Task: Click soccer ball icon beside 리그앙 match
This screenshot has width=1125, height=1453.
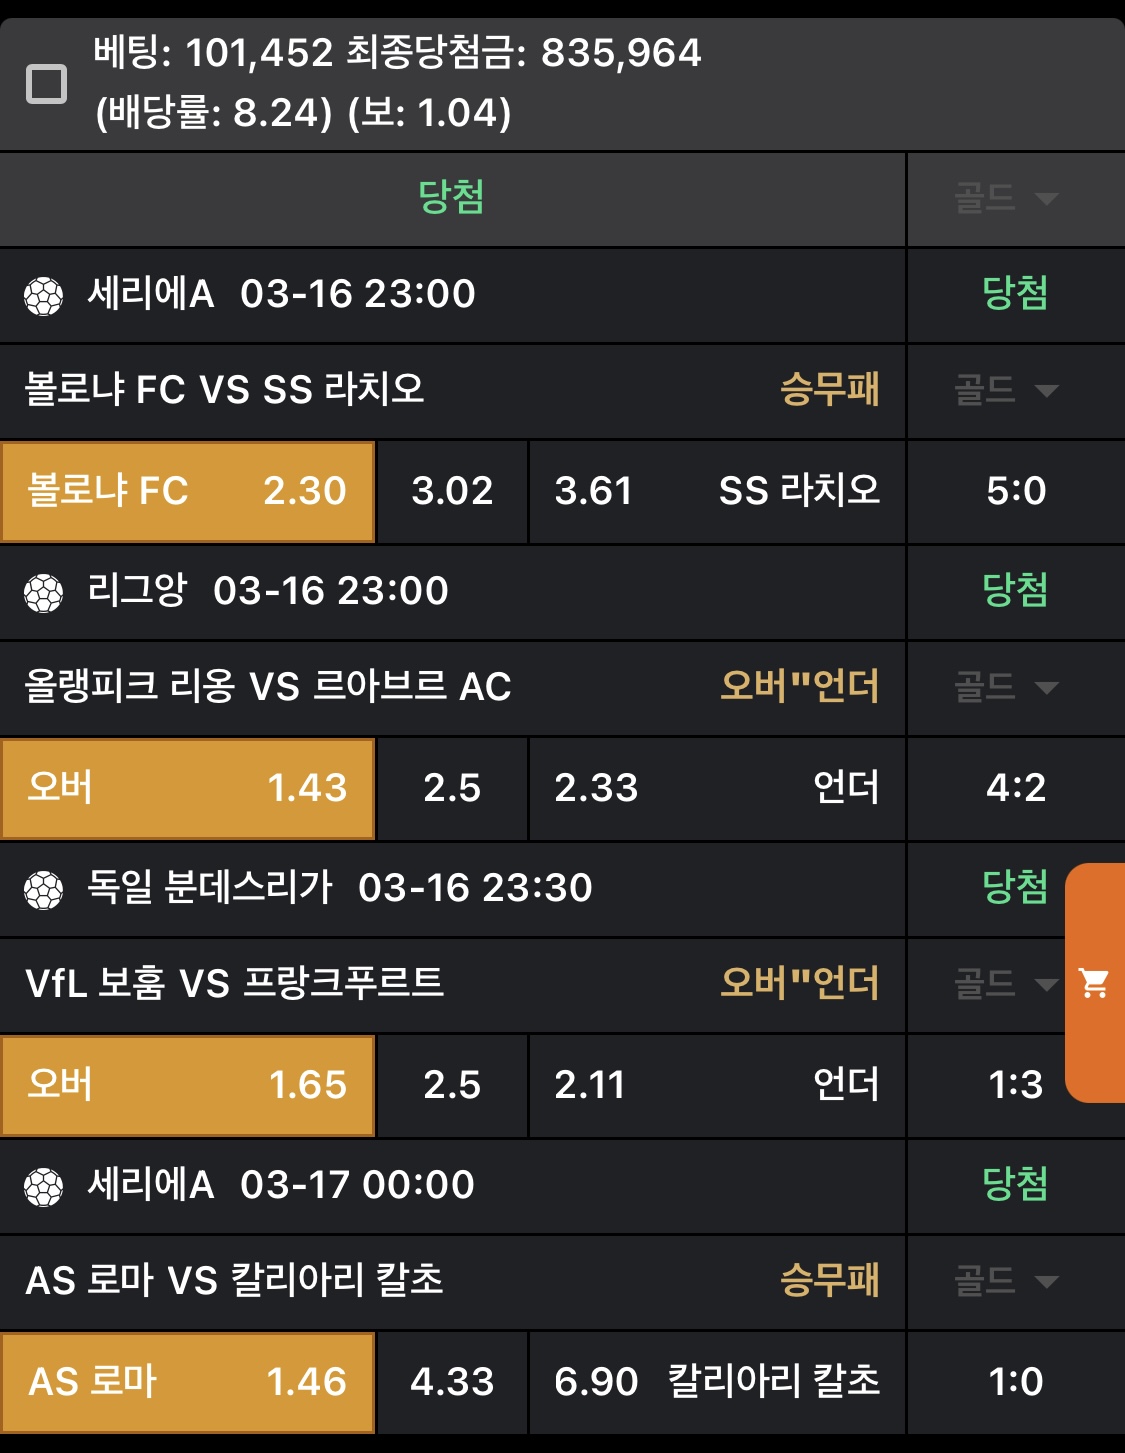Action: (x=44, y=592)
